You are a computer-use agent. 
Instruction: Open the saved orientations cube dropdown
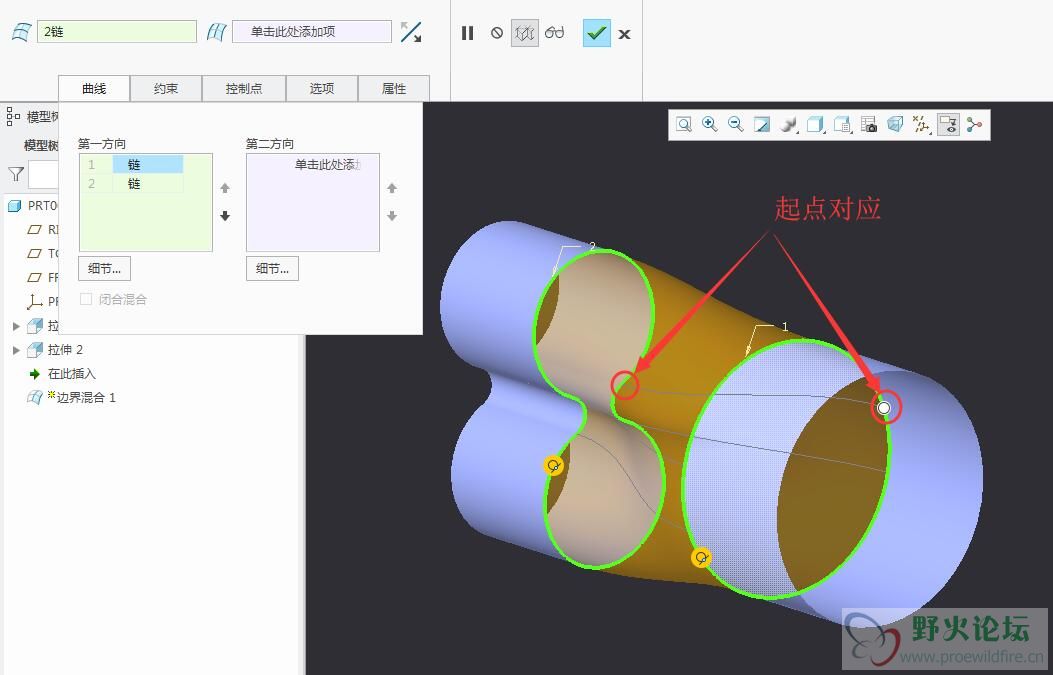click(815, 124)
